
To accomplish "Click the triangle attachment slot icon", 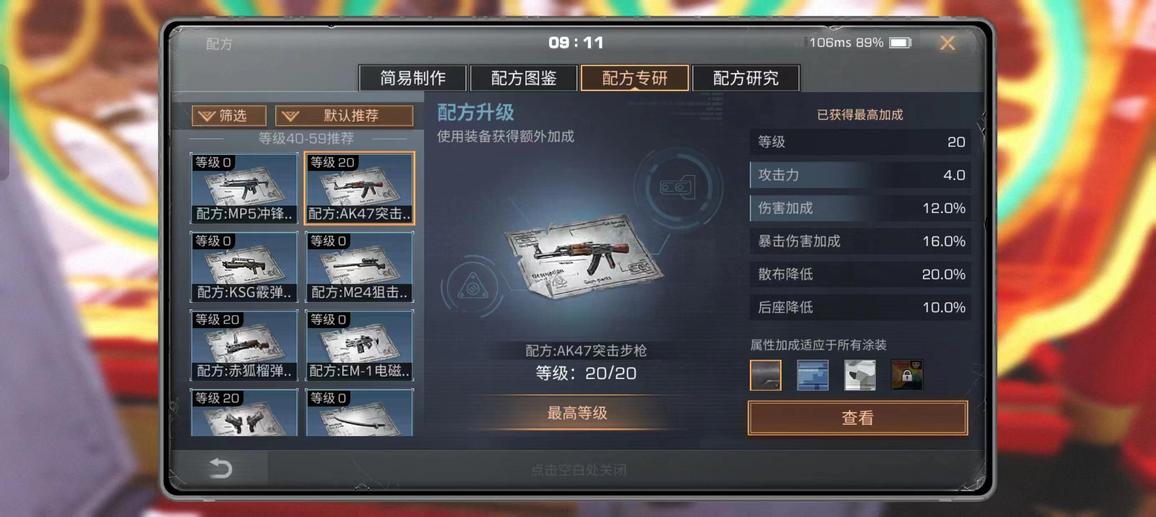I will (x=471, y=286).
